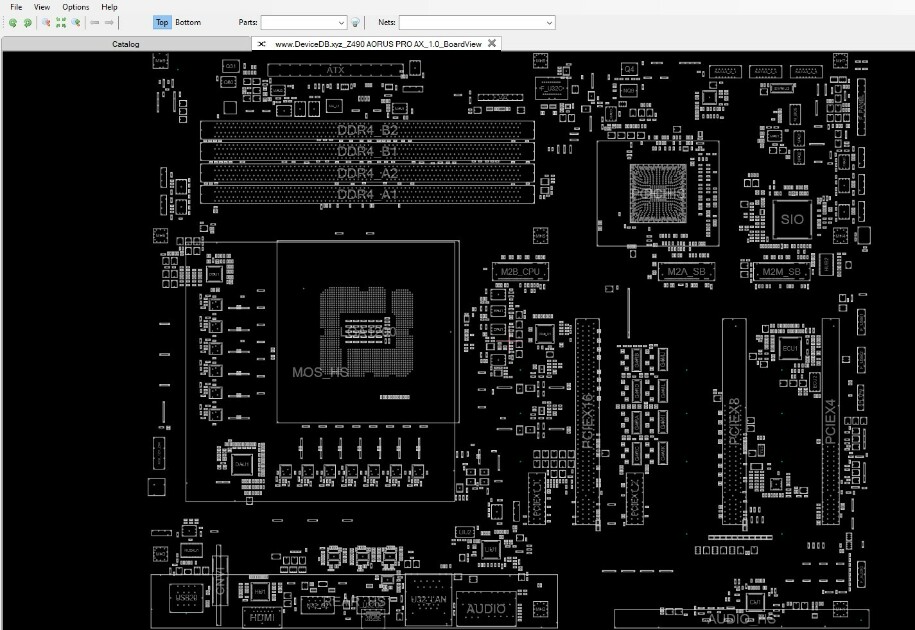Click the SIO chip
This screenshot has width=915, height=630.
tap(792, 219)
